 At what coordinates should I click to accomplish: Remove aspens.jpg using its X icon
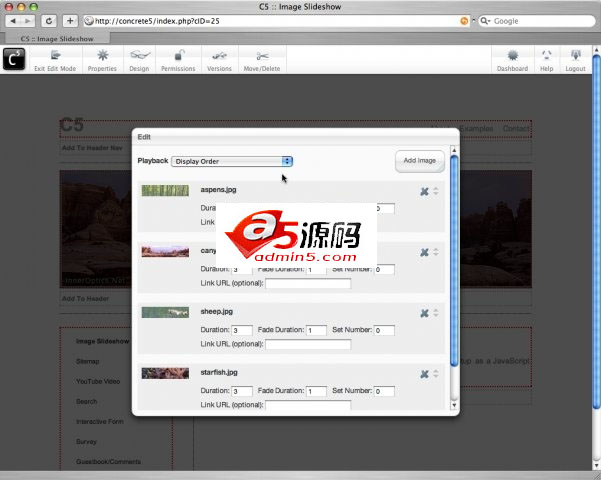[424, 191]
